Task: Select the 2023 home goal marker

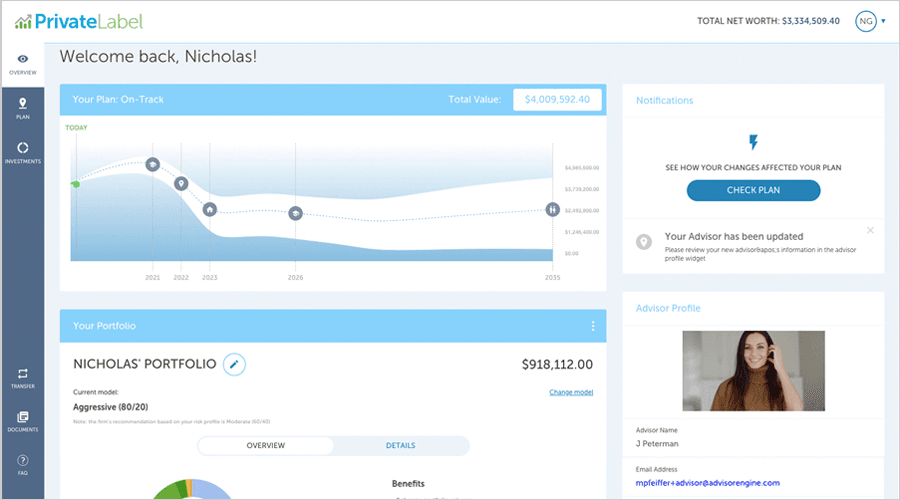Action: click(209, 210)
